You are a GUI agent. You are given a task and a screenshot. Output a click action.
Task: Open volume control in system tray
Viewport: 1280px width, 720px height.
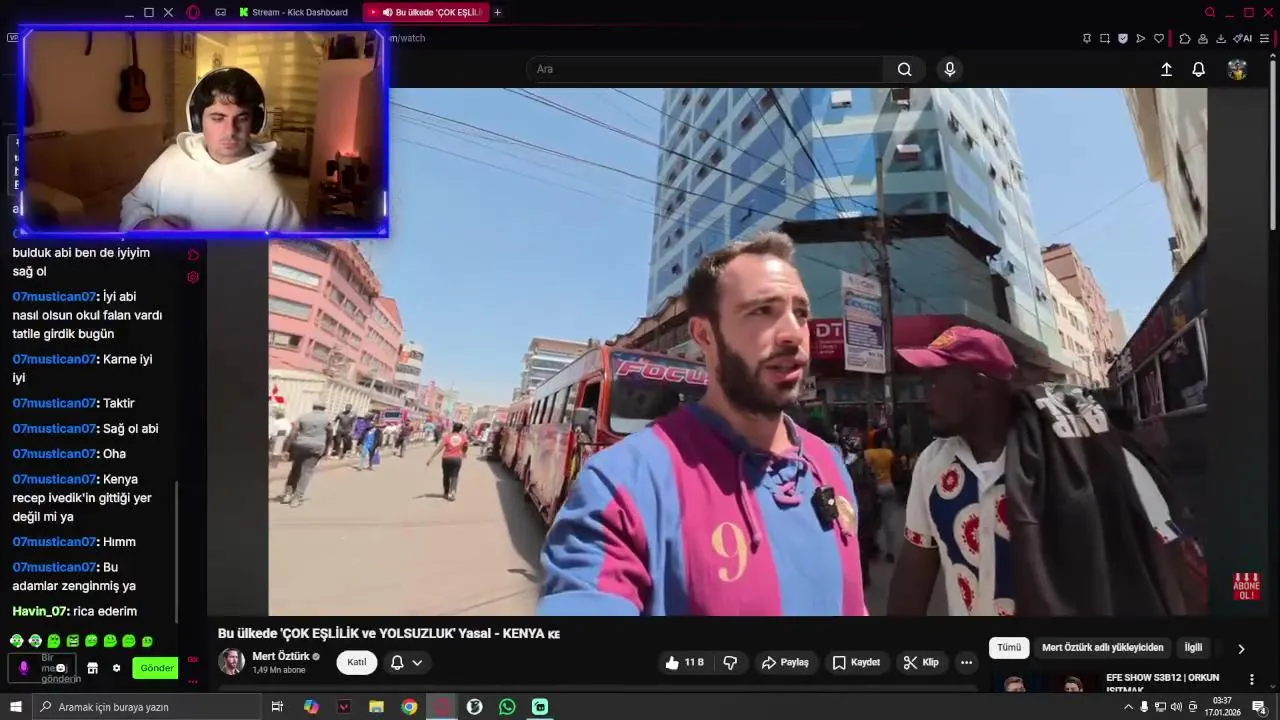(x=1177, y=707)
